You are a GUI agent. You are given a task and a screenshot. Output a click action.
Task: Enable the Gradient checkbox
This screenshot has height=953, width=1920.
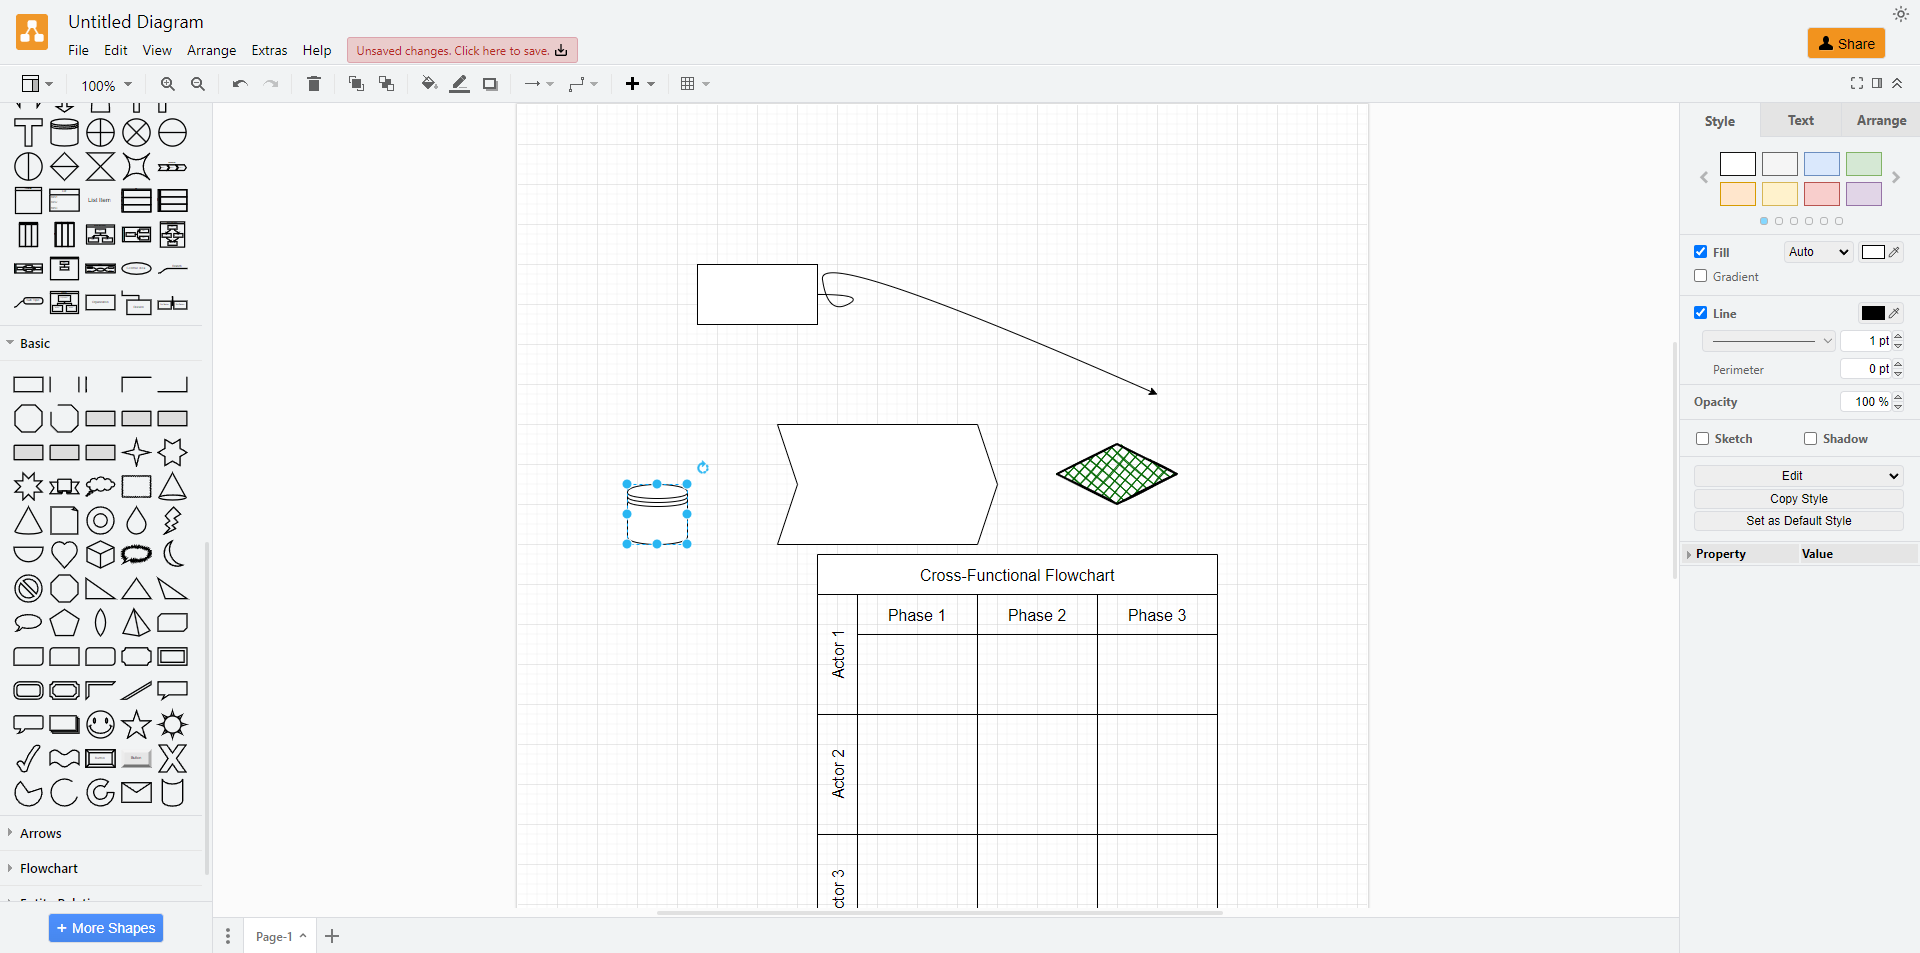coord(1700,276)
